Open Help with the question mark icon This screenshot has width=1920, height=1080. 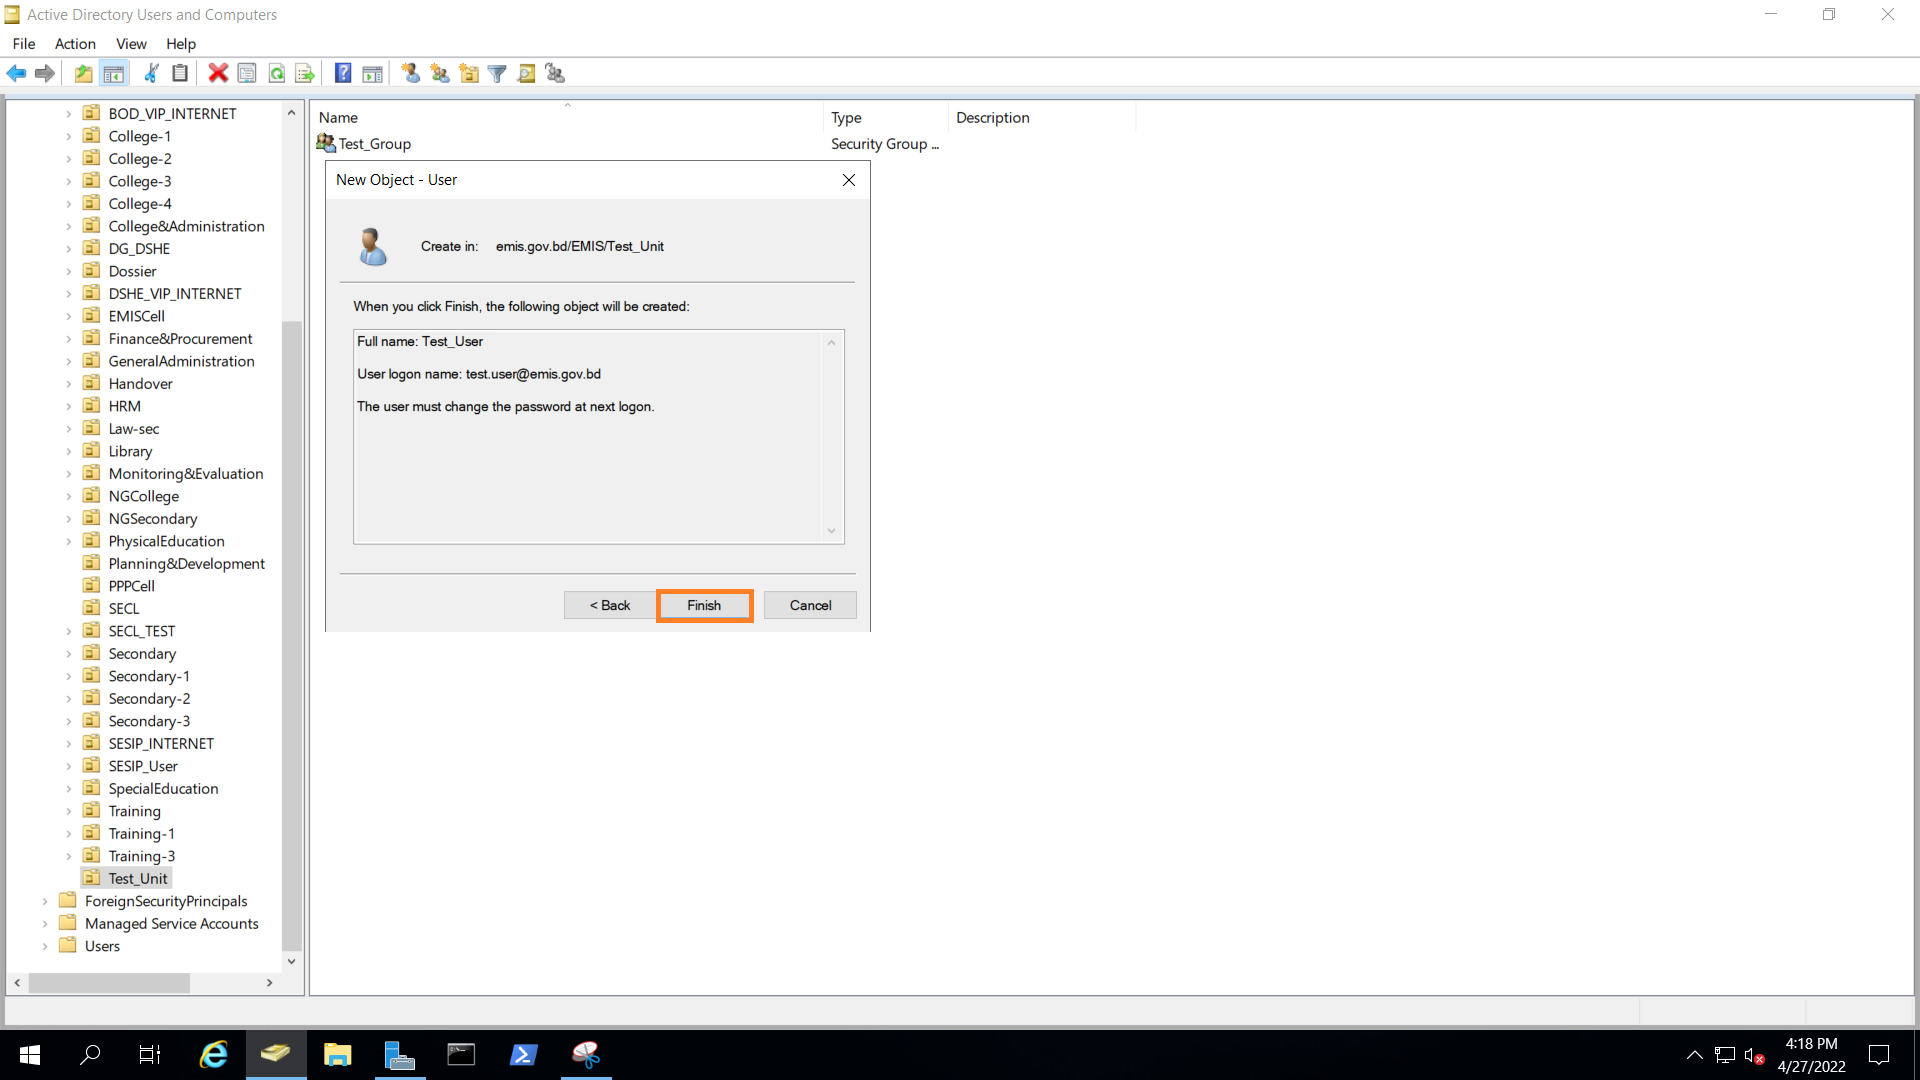pos(343,73)
